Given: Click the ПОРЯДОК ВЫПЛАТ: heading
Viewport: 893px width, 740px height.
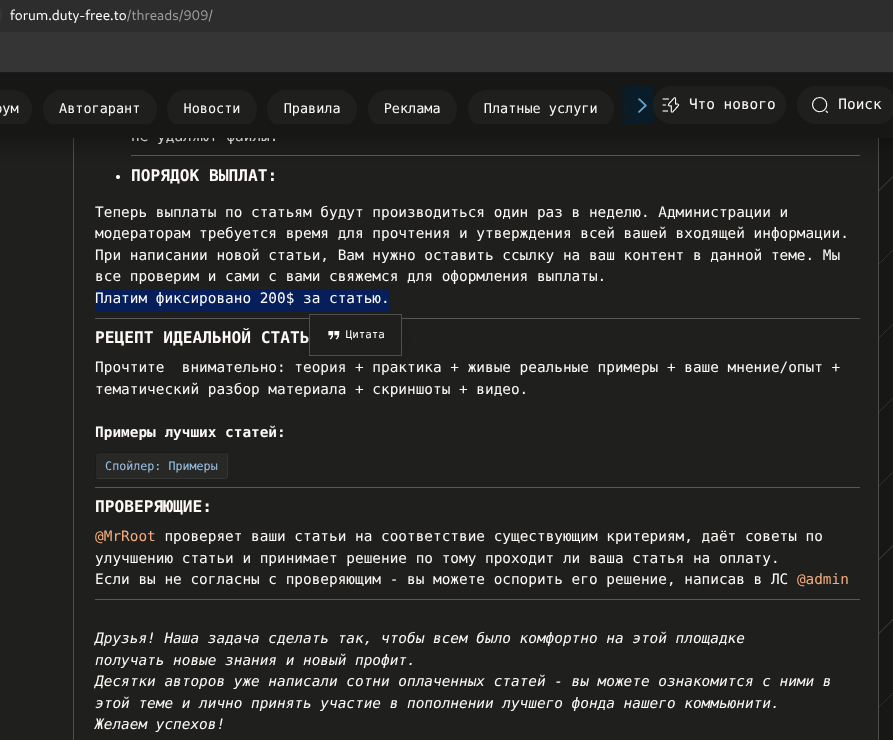Looking at the screenshot, I should (203, 175).
